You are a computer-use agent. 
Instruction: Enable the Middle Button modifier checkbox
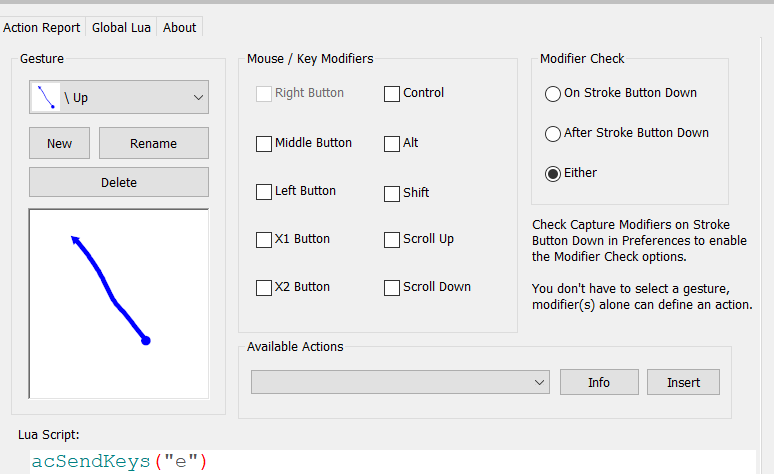click(264, 143)
